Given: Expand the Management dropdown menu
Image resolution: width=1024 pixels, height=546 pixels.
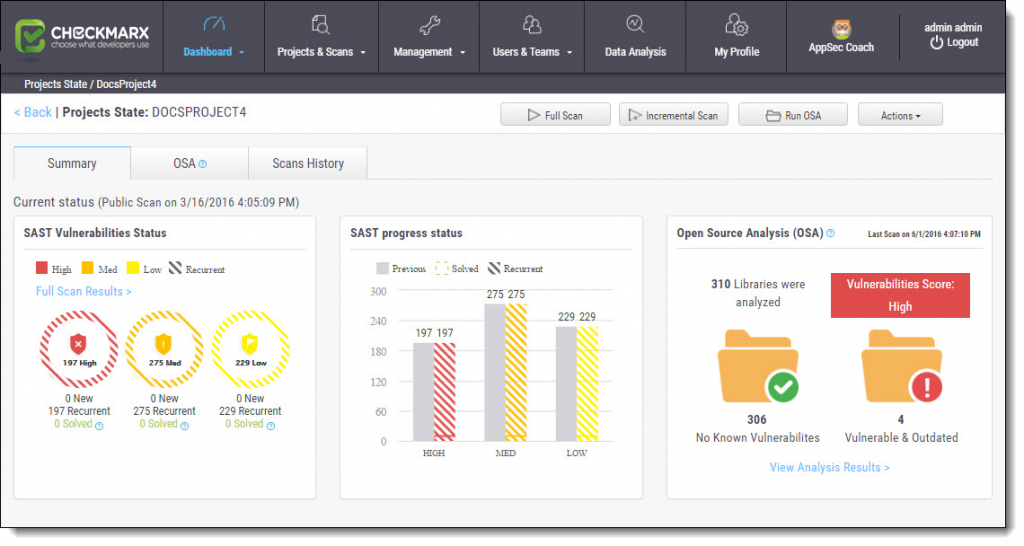Looking at the screenshot, I should [430, 51].
